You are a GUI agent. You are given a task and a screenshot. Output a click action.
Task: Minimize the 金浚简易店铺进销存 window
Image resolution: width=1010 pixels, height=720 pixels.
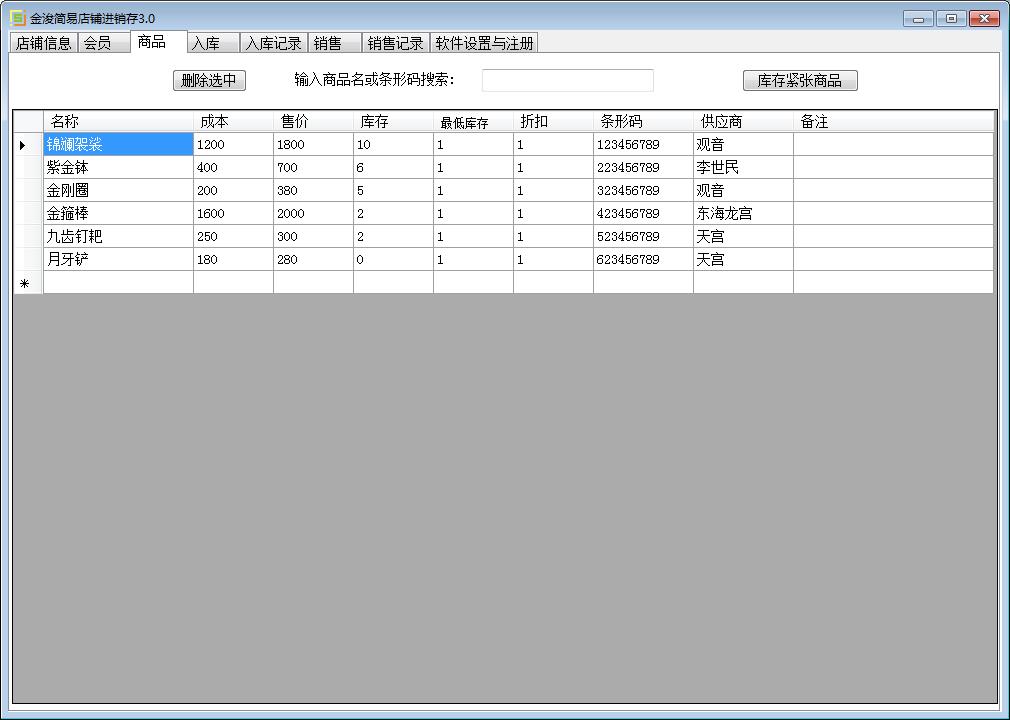(x=918, y=19)
